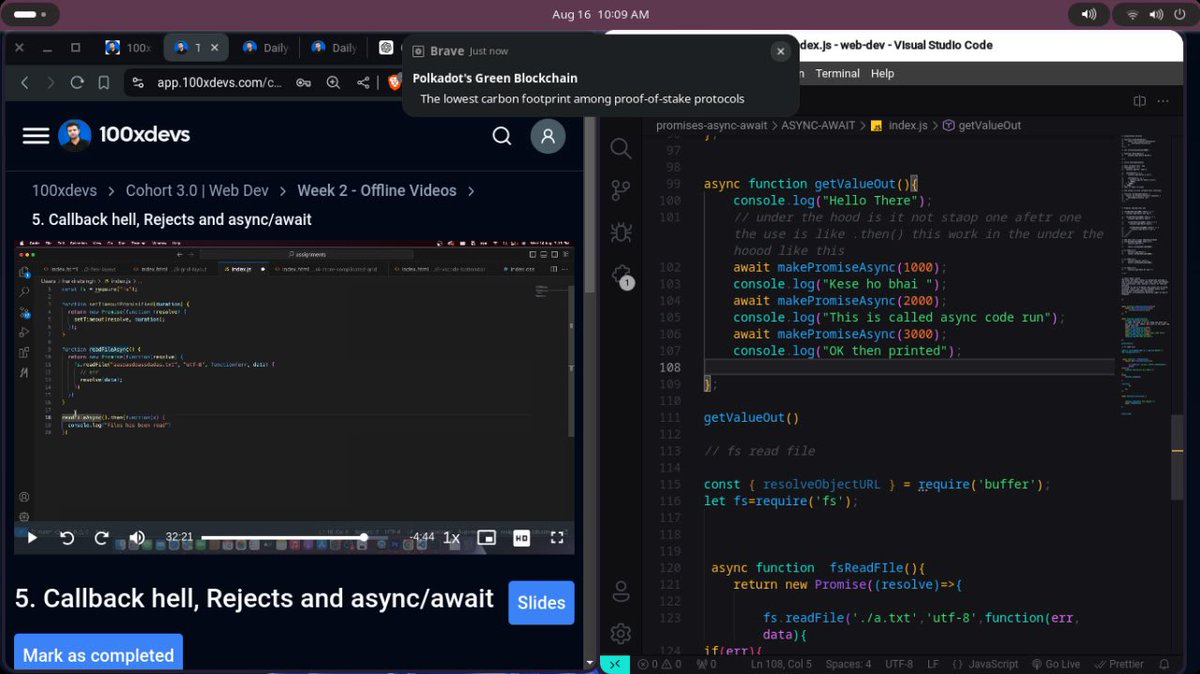Open VS Code notifications bell
The height and width of the screenshot is (674, 1200).
click(x=1163, y=663)
